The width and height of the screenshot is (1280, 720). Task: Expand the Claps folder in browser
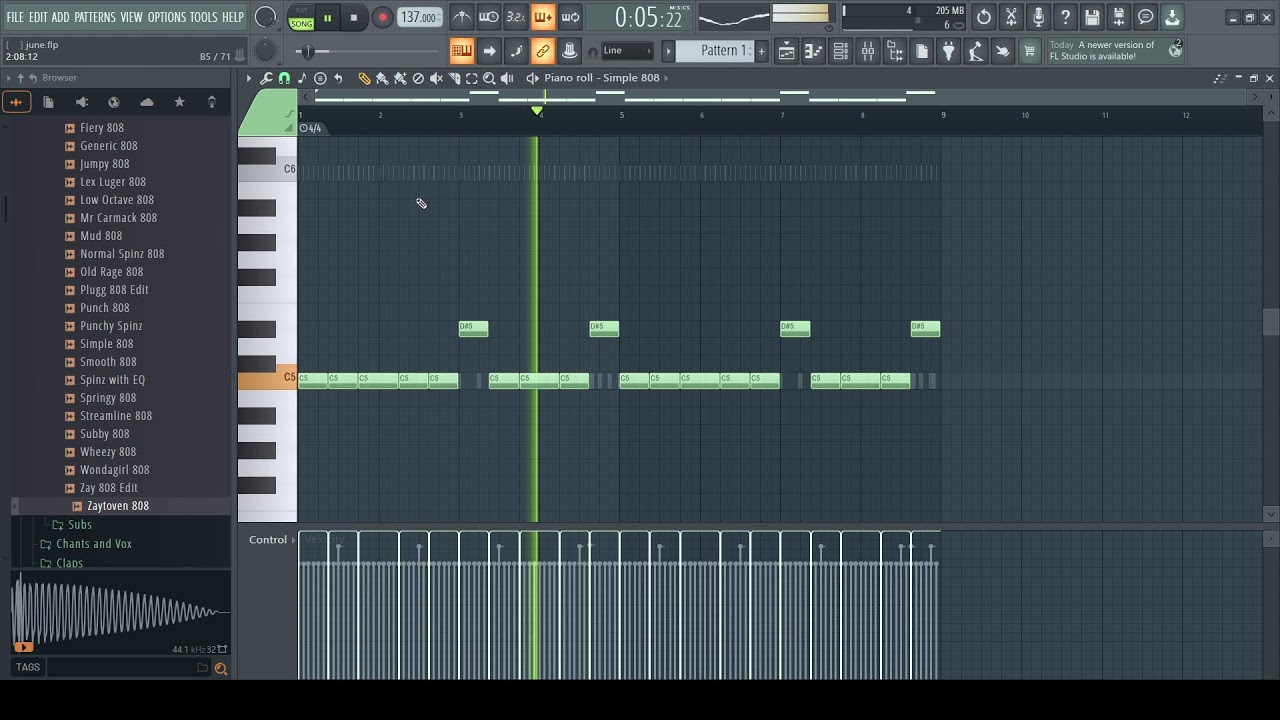point(70,563)
